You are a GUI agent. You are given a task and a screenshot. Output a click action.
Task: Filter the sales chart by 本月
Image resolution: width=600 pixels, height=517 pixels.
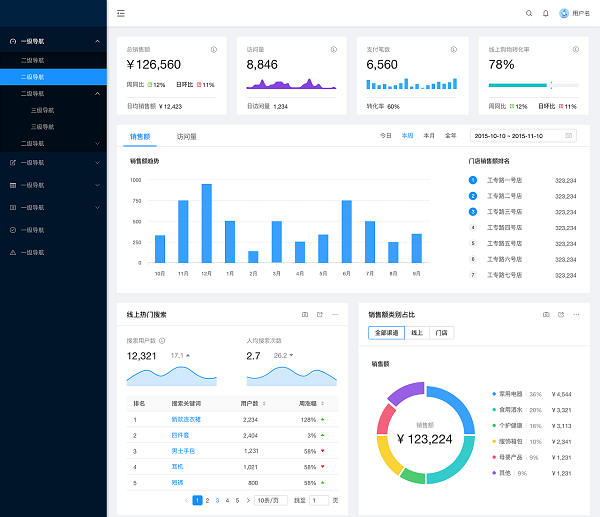(429, 135)
